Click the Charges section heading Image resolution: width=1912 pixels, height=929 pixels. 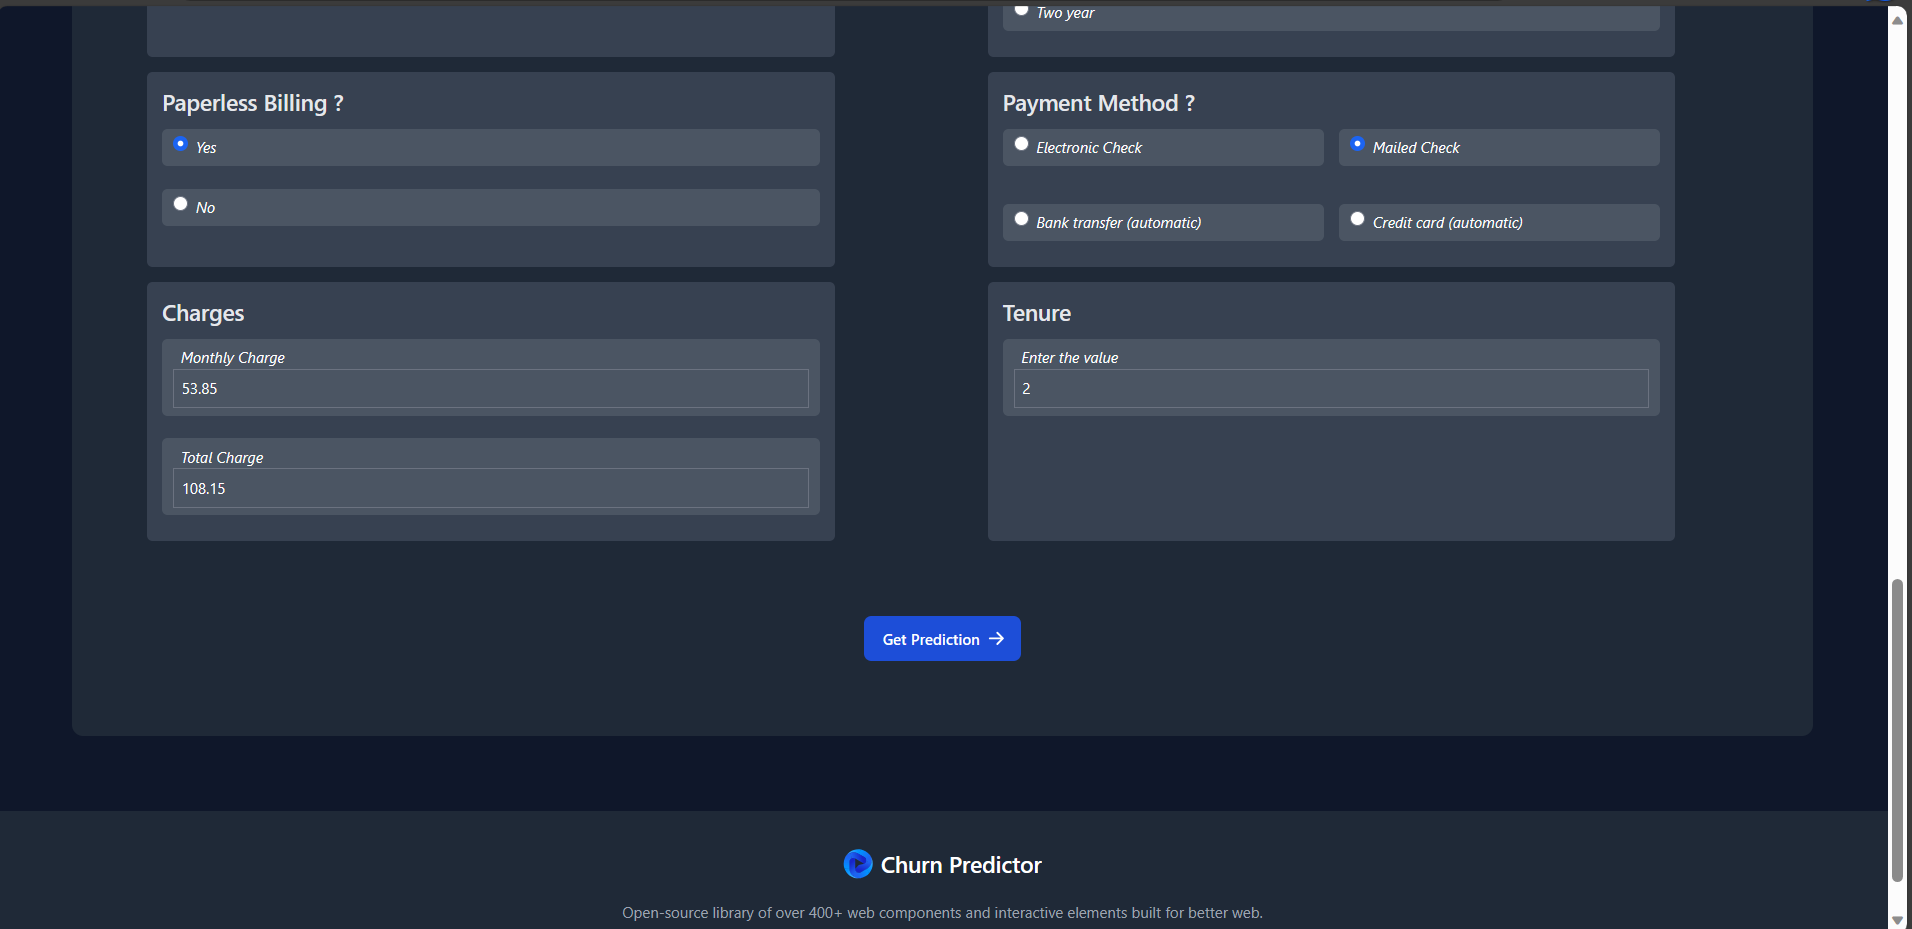[x=202, y=313]
